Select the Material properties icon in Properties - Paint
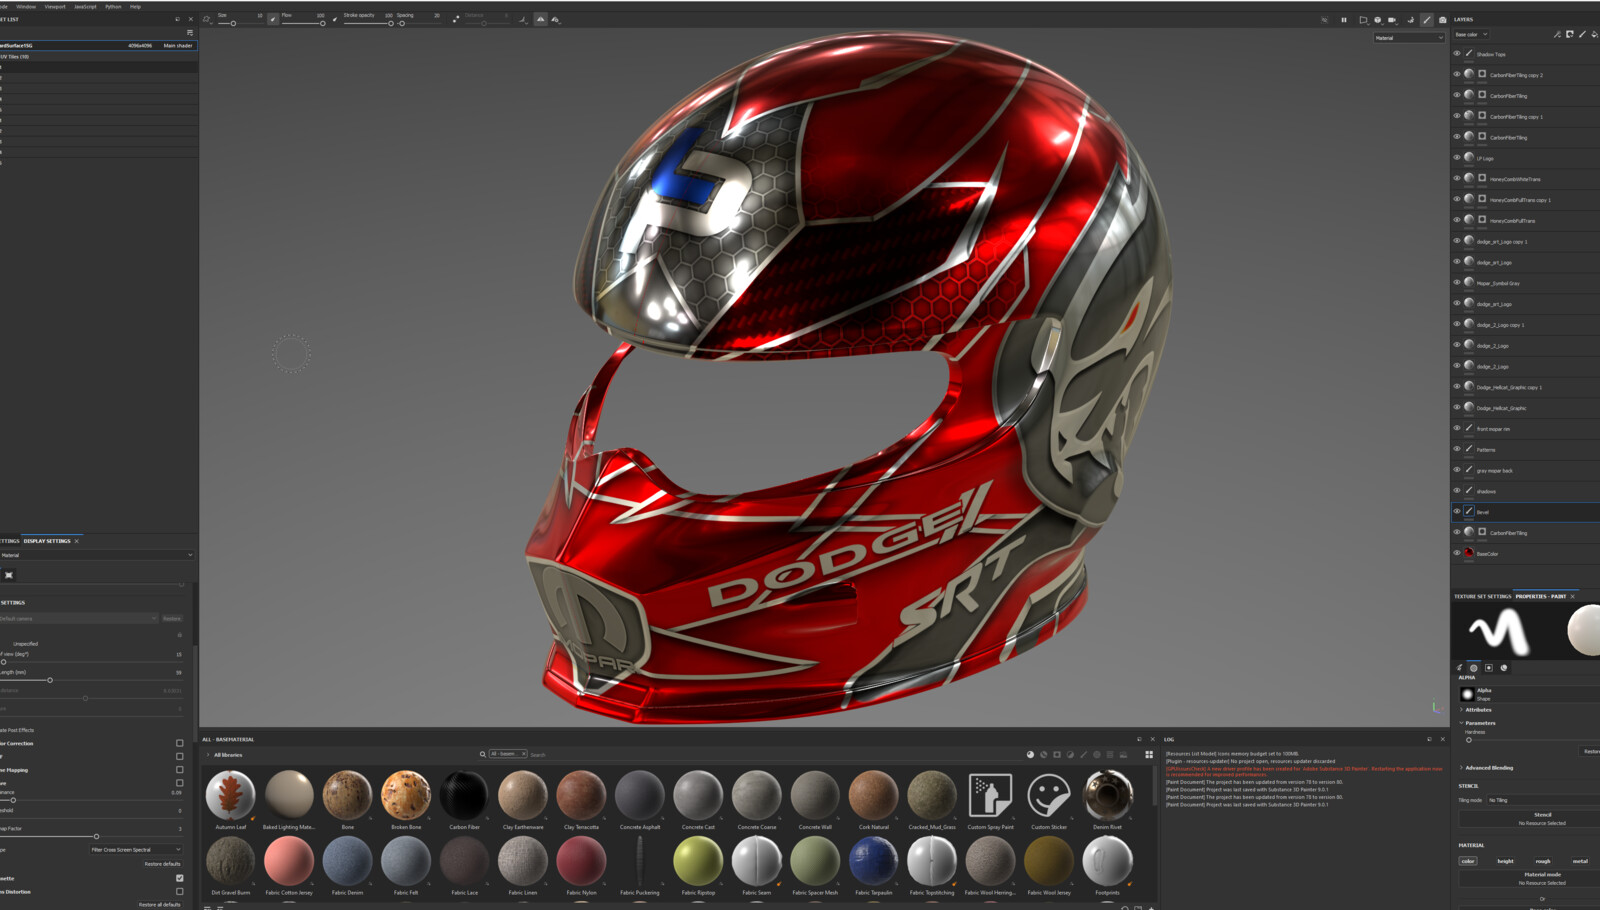Image resolution: width=1600 pixels, height=910 pixels. tap(1504, 668)
